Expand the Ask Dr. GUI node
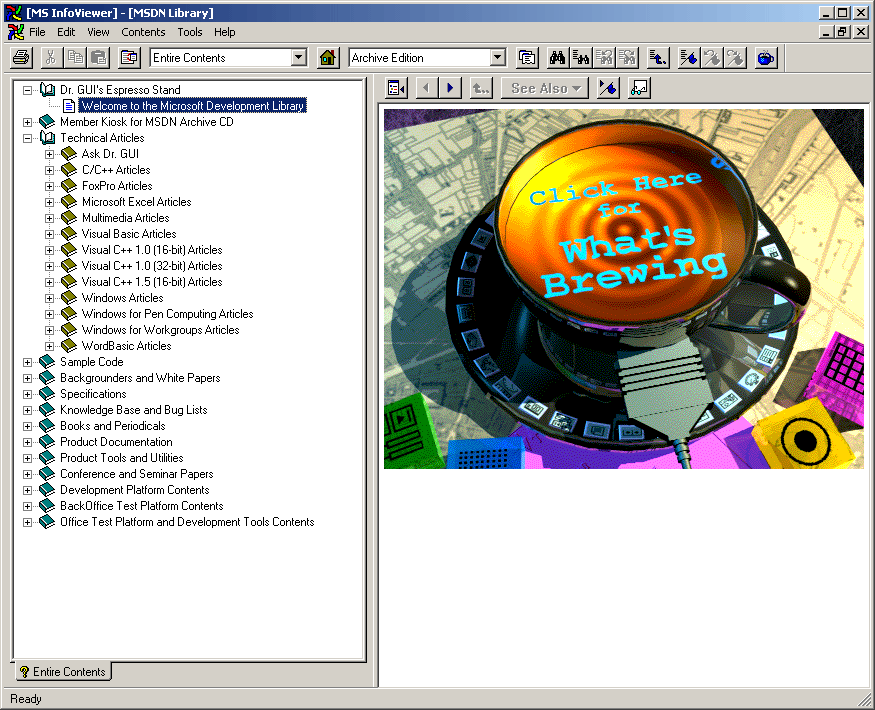 coord(49,154)
